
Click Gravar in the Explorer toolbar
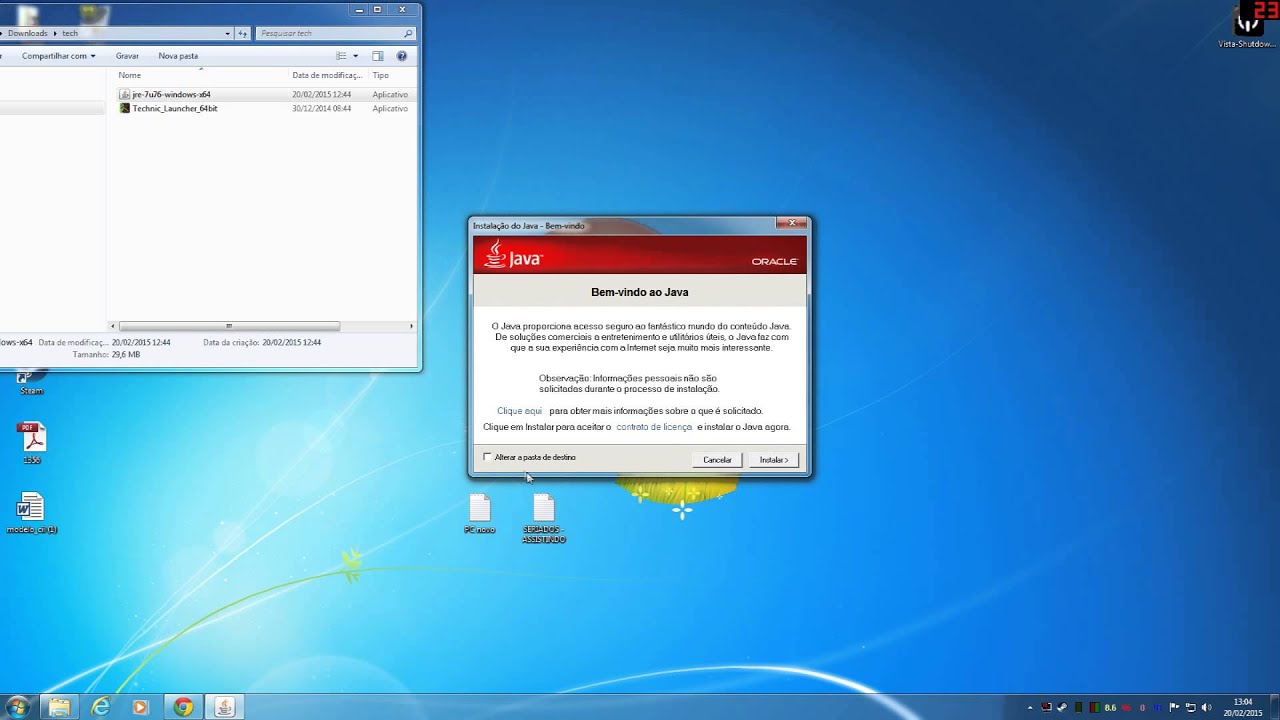[x=127, y=56]
